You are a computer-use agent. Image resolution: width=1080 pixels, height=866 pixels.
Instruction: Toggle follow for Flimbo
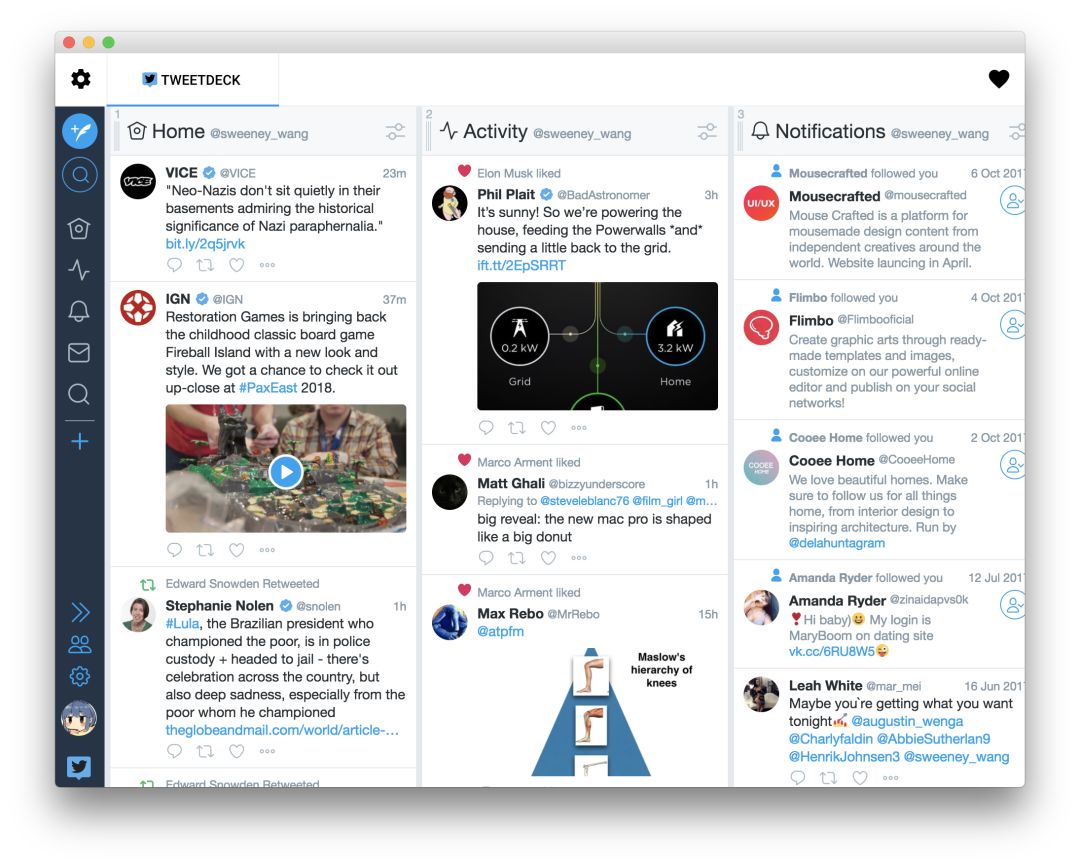[1012, 325]
